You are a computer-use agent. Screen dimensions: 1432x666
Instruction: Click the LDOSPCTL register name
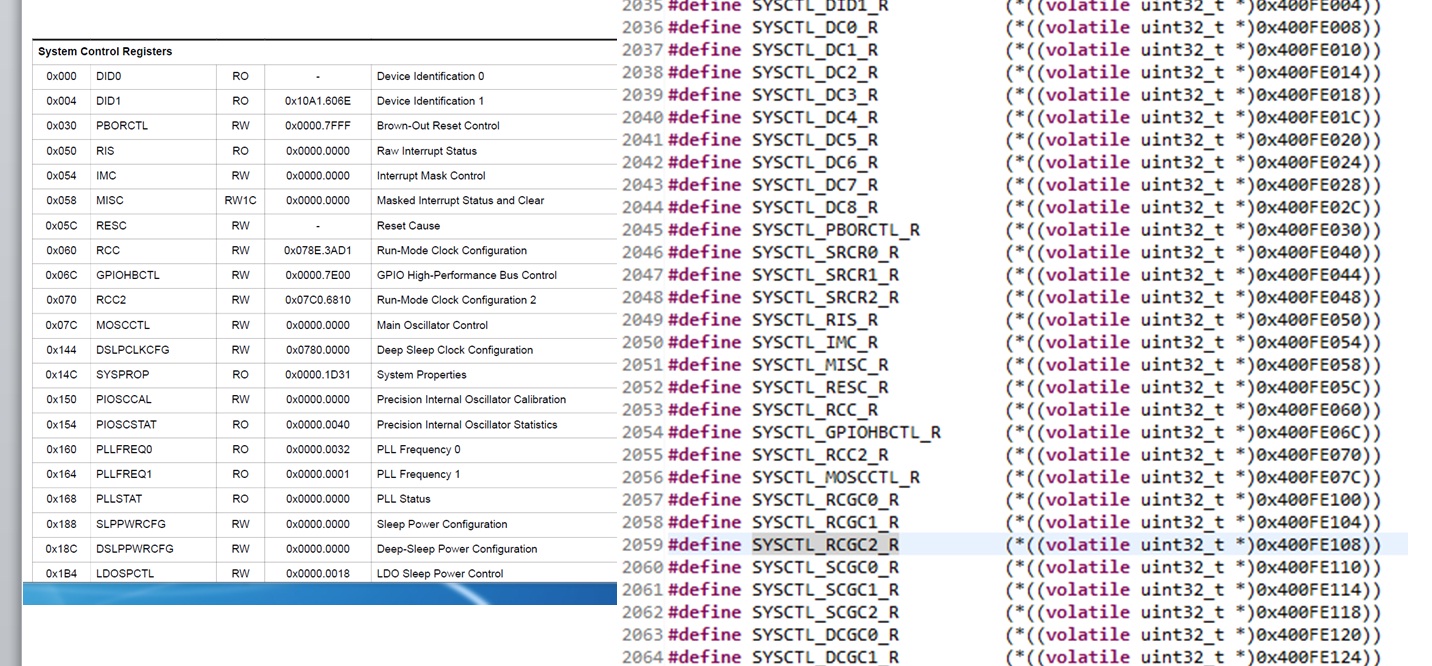[x=125, y=574]
